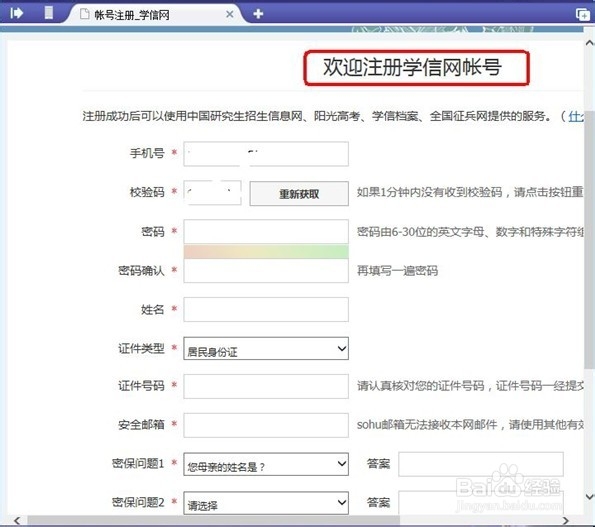Open the 证件类型 dropdown
The image size is (595, 527).
coord(266,348)
